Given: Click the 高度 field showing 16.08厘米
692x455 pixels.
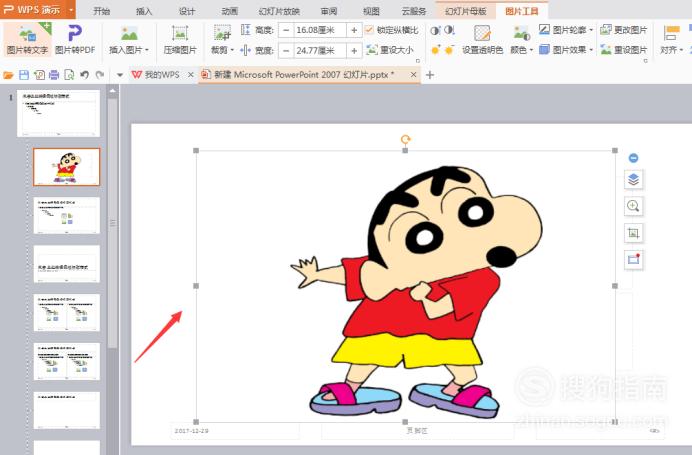Looking at the screenshot, I should [x=320, y=30].
